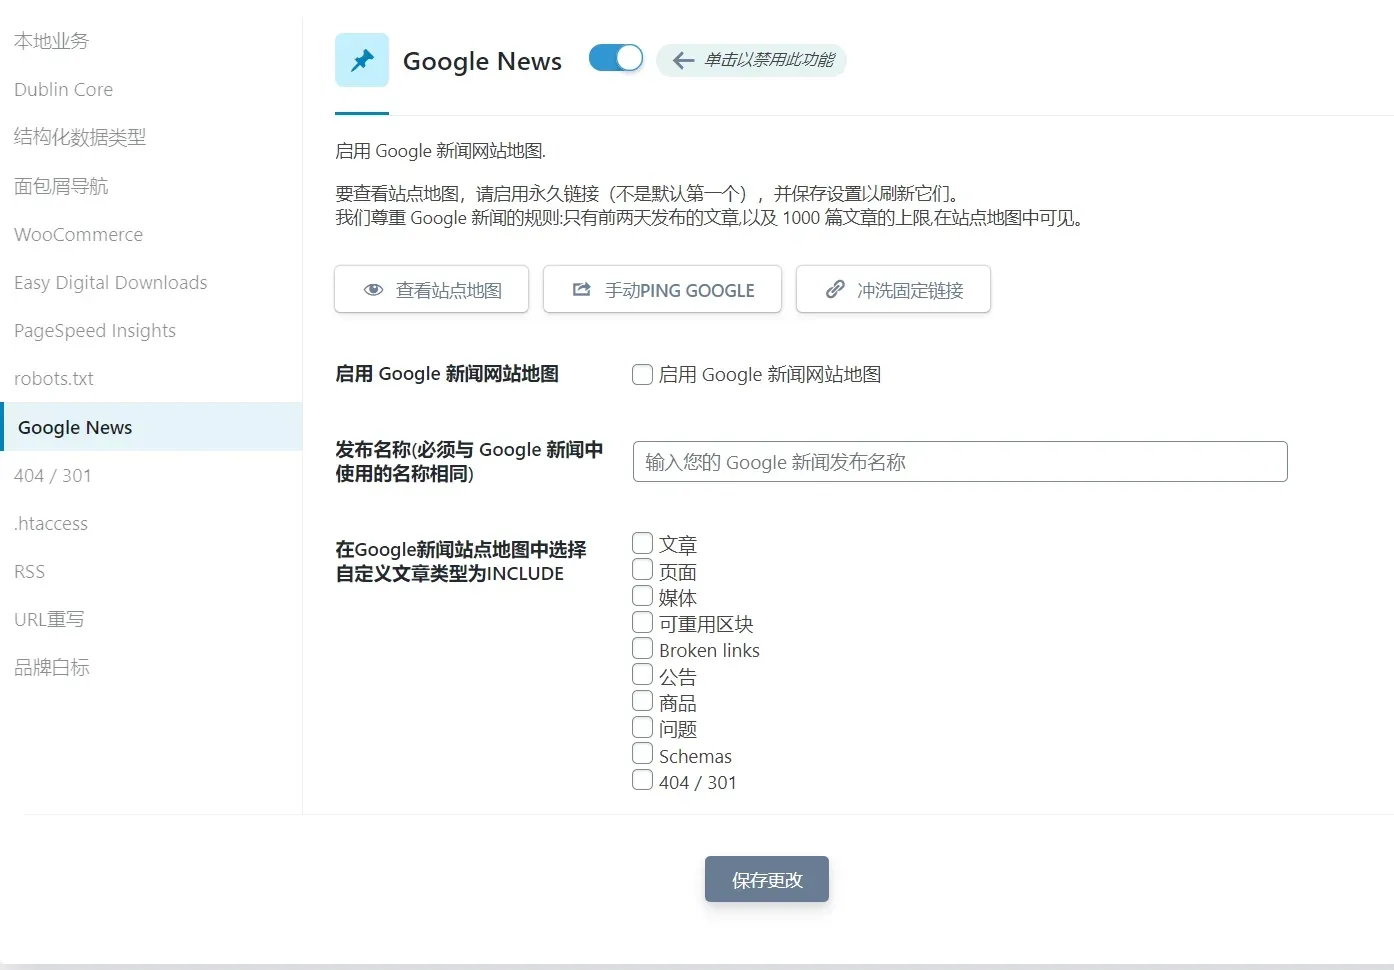The height and width of the screenshot is (970, 1394).
Task: Open the WooCommerce sidebar tab
Action: 151,234
